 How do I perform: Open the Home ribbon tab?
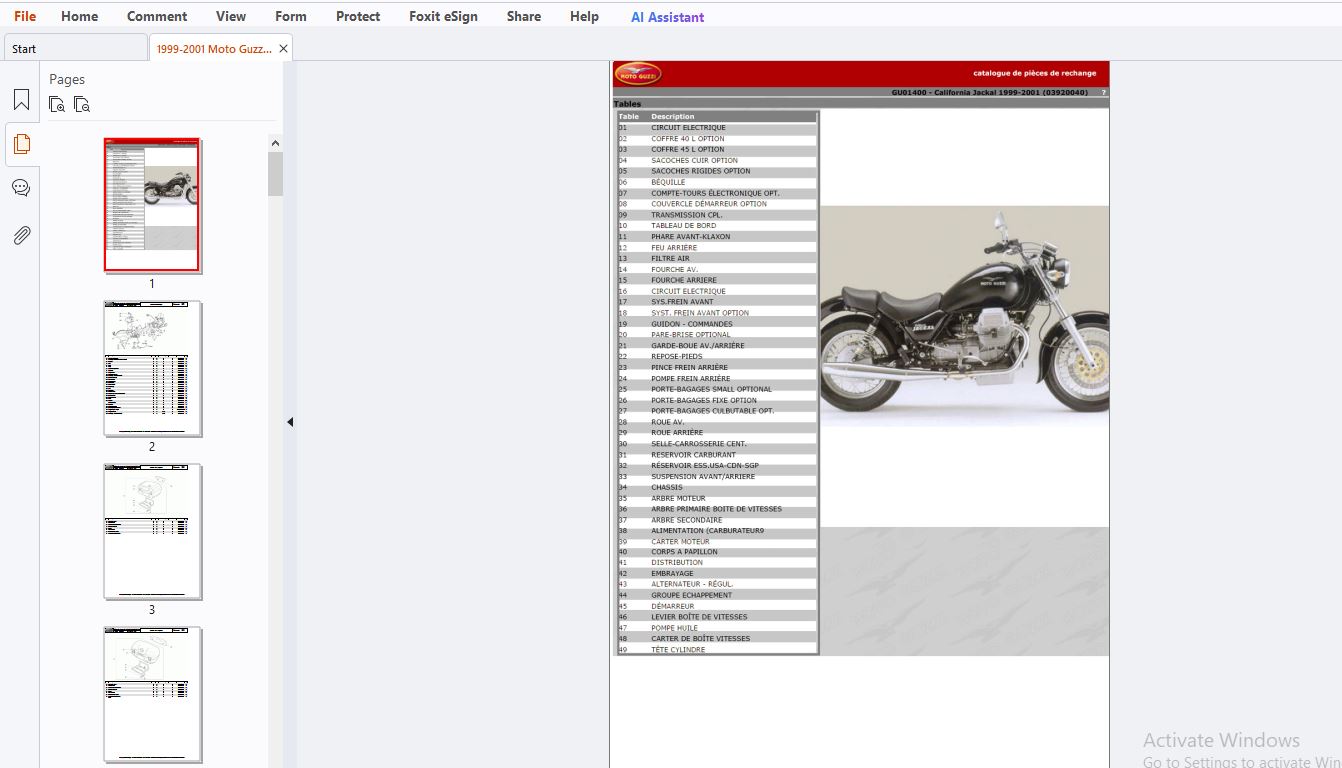pyautogui.click(x=80, y=16)
